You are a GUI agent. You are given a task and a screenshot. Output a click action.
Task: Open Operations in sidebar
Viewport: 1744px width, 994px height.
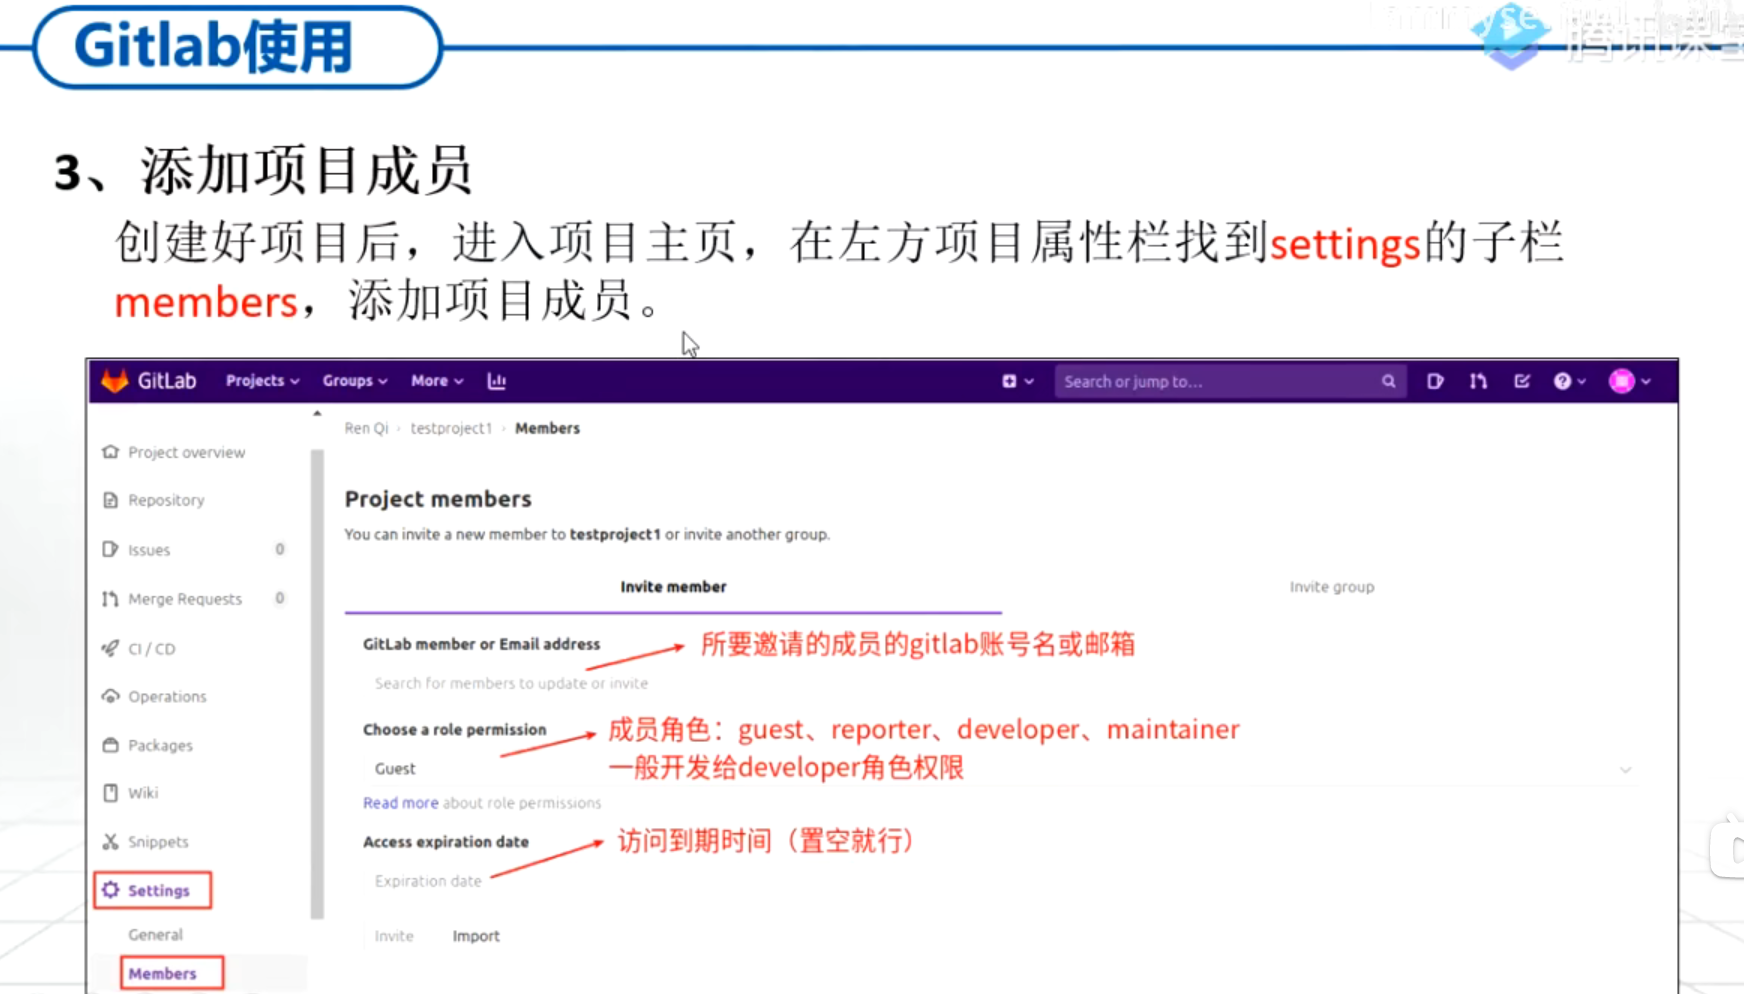tap(167, 697)
